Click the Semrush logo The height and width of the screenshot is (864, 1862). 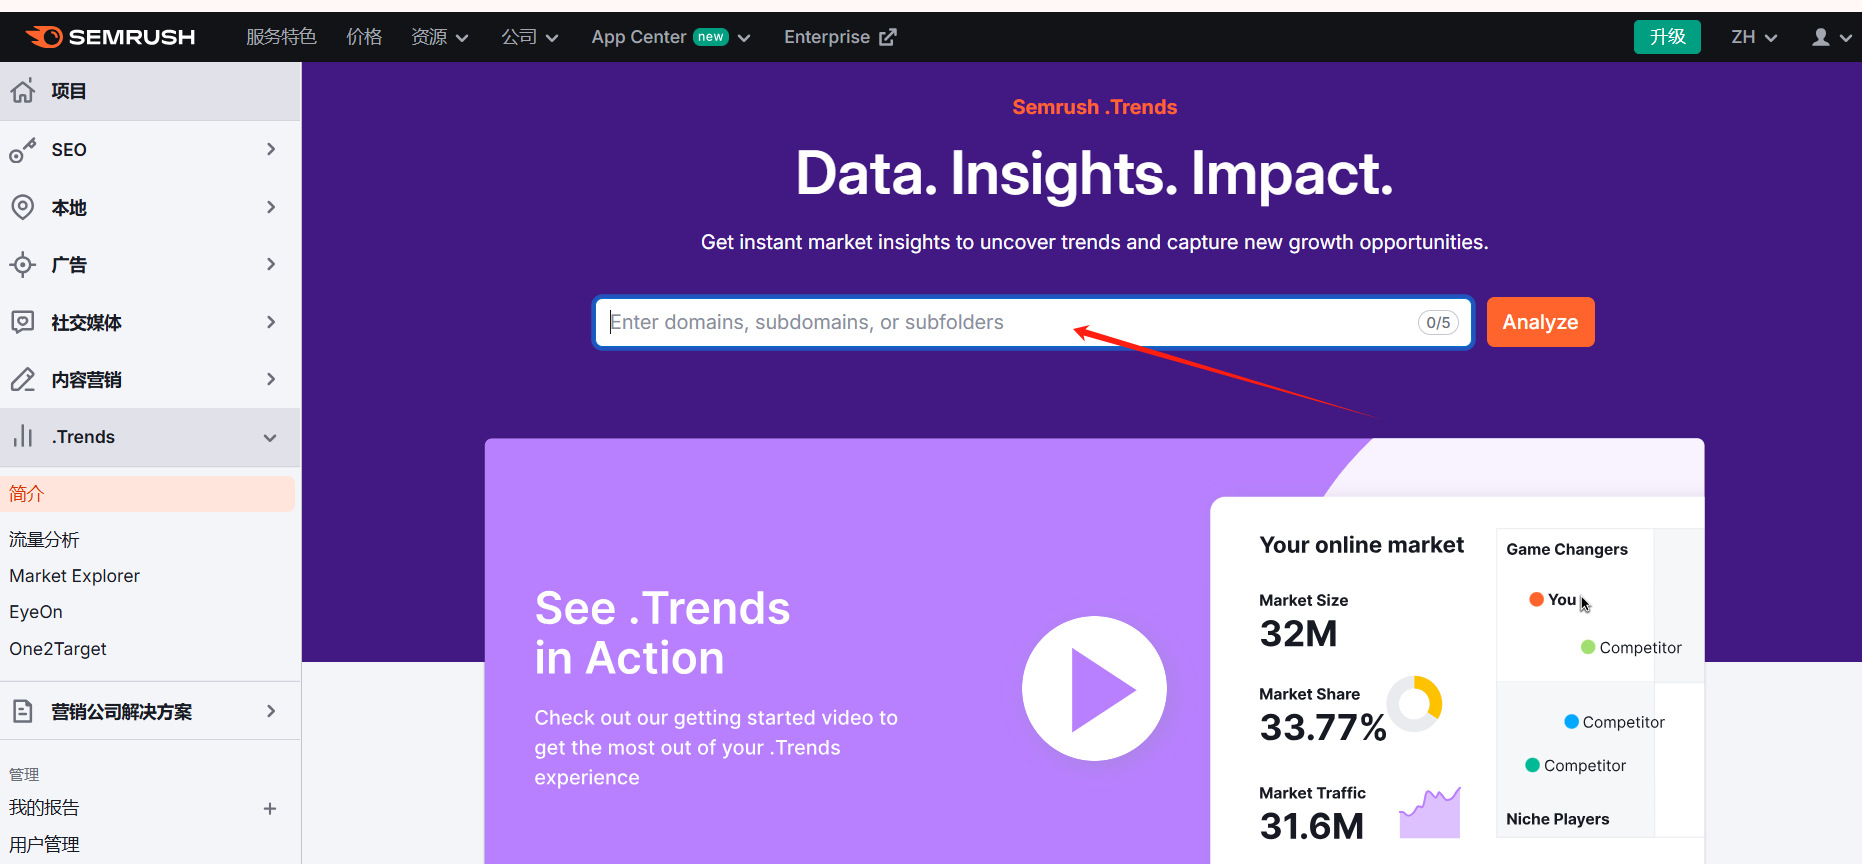point(110,37)
